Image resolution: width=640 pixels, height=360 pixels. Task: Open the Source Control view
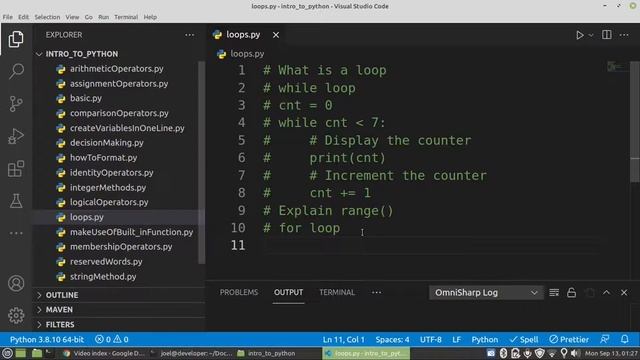coord(16,104)
